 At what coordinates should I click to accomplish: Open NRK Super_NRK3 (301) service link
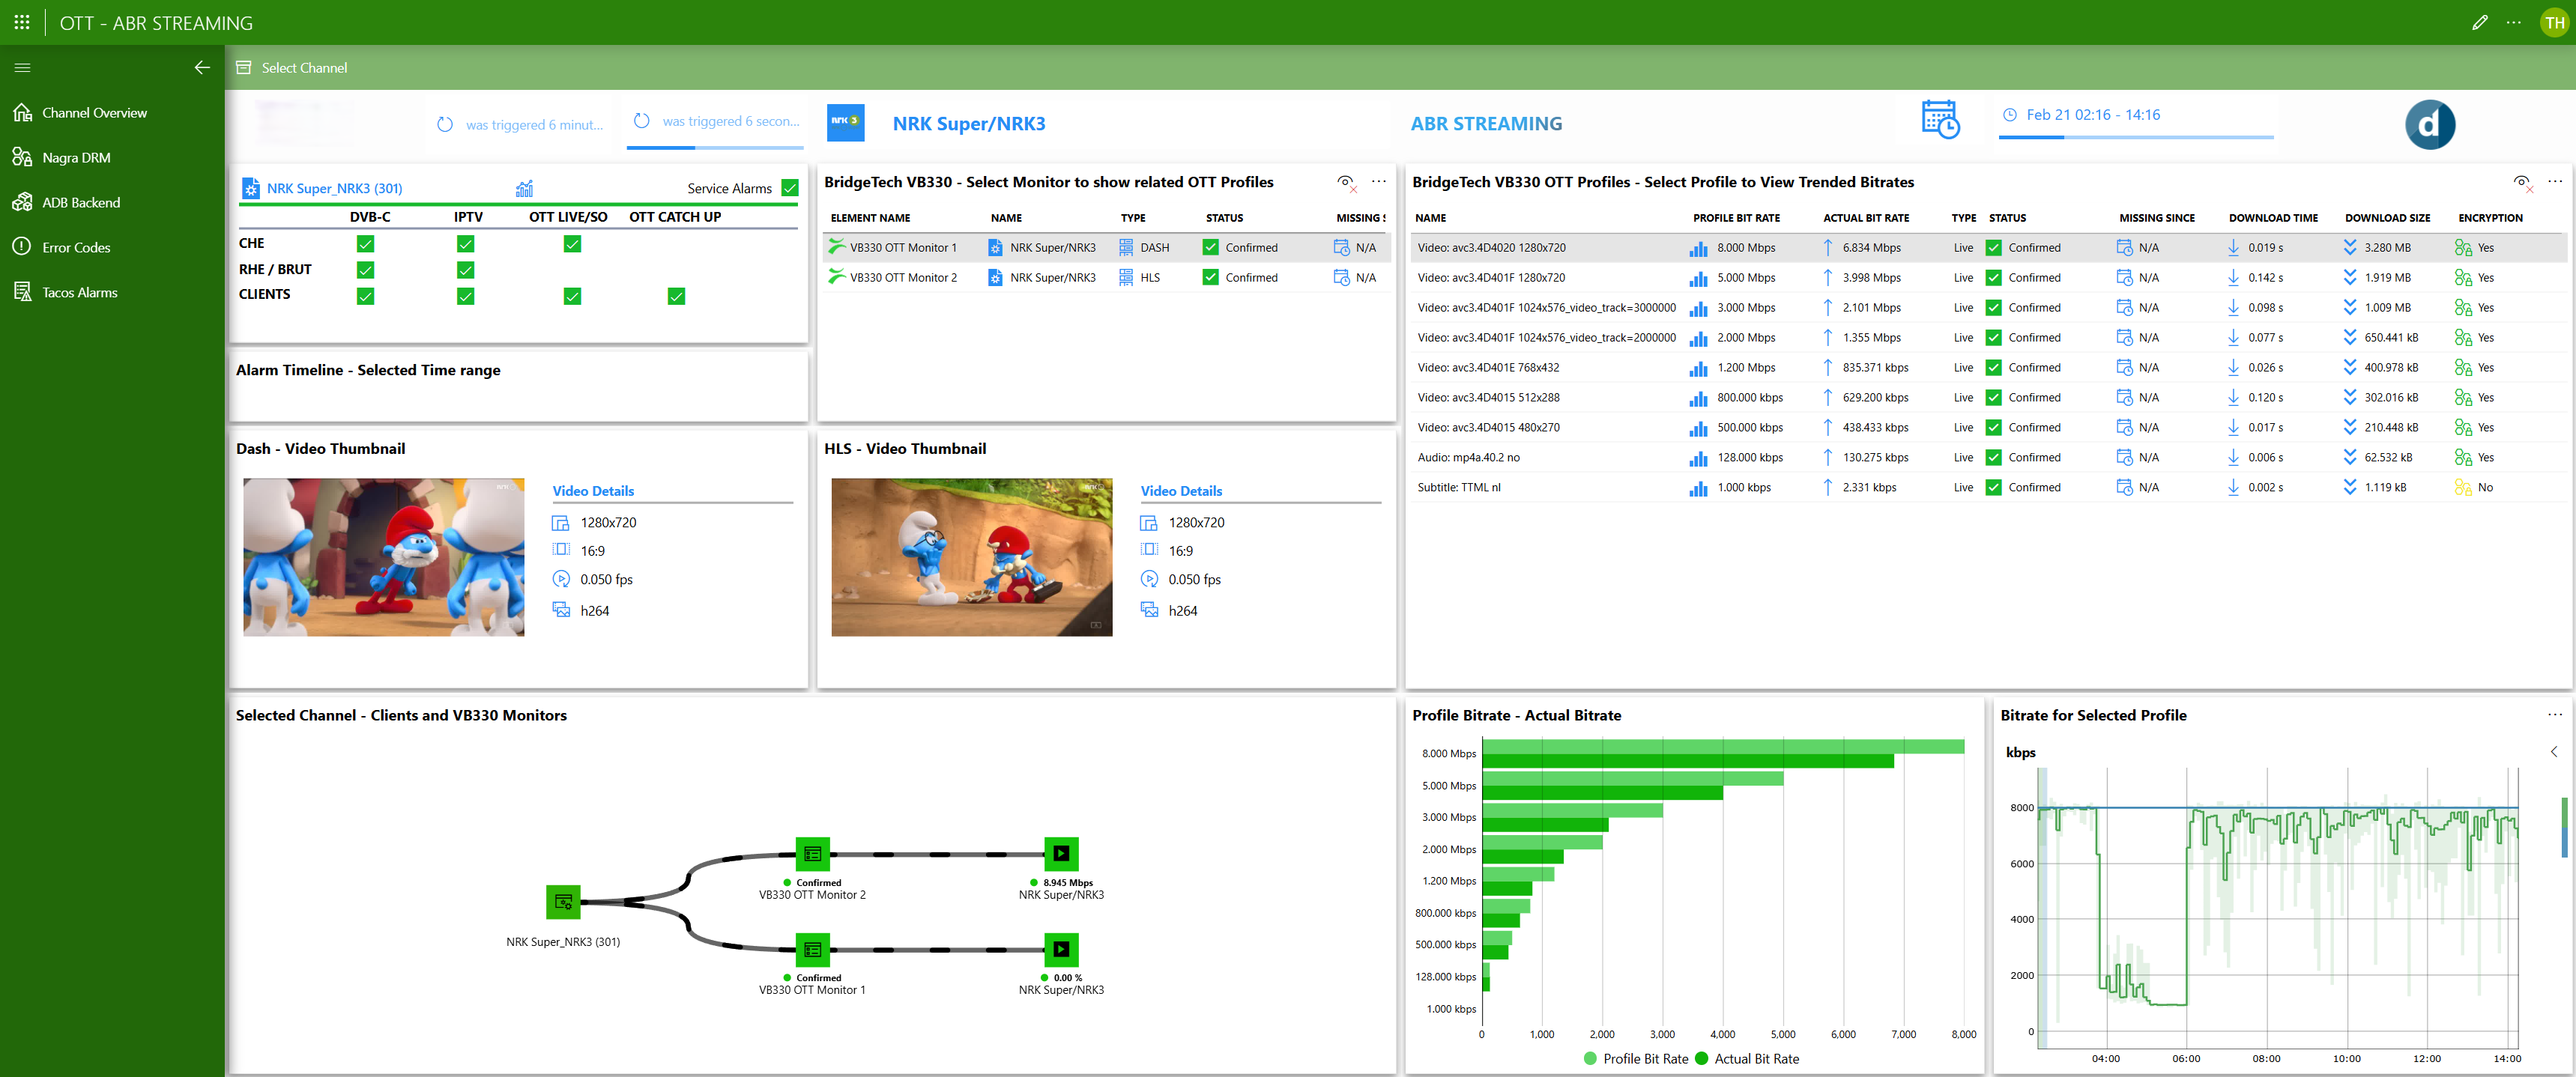point(334,188)
